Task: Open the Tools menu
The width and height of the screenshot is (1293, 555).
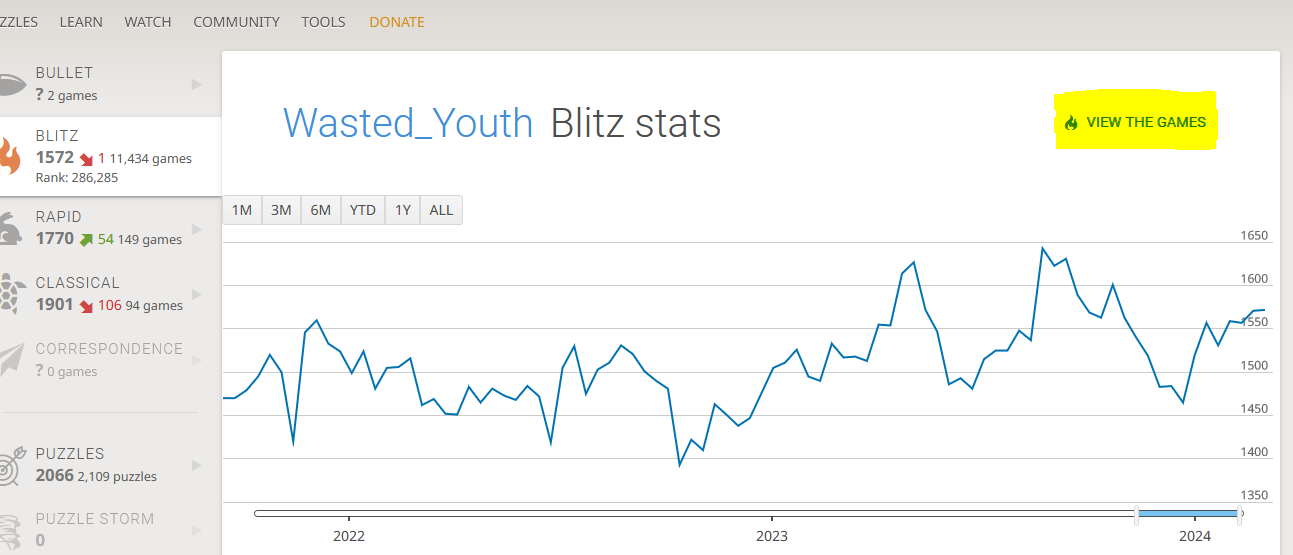Action: coord(323,22)
